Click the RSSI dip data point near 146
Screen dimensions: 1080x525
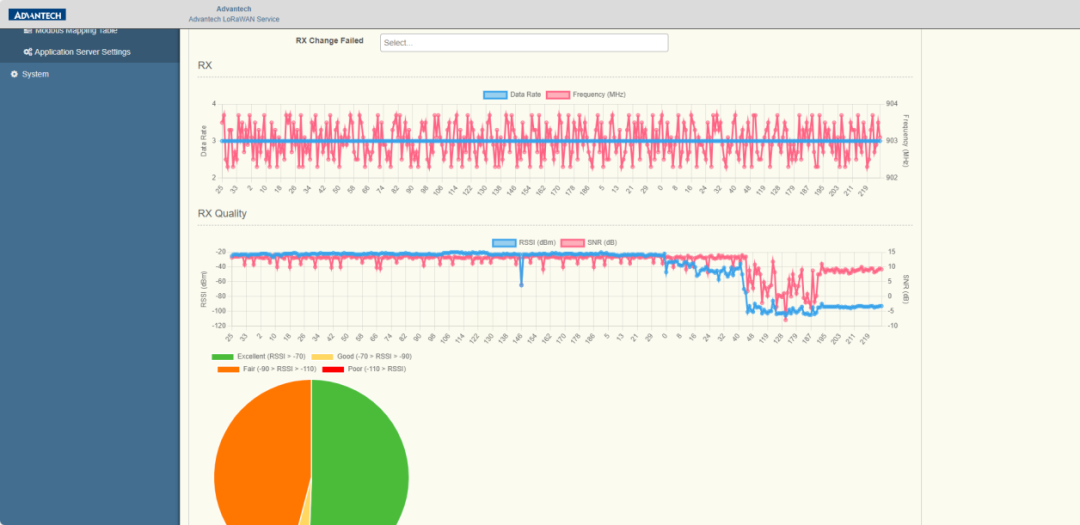pyautogui.click(x=521, y=285)
